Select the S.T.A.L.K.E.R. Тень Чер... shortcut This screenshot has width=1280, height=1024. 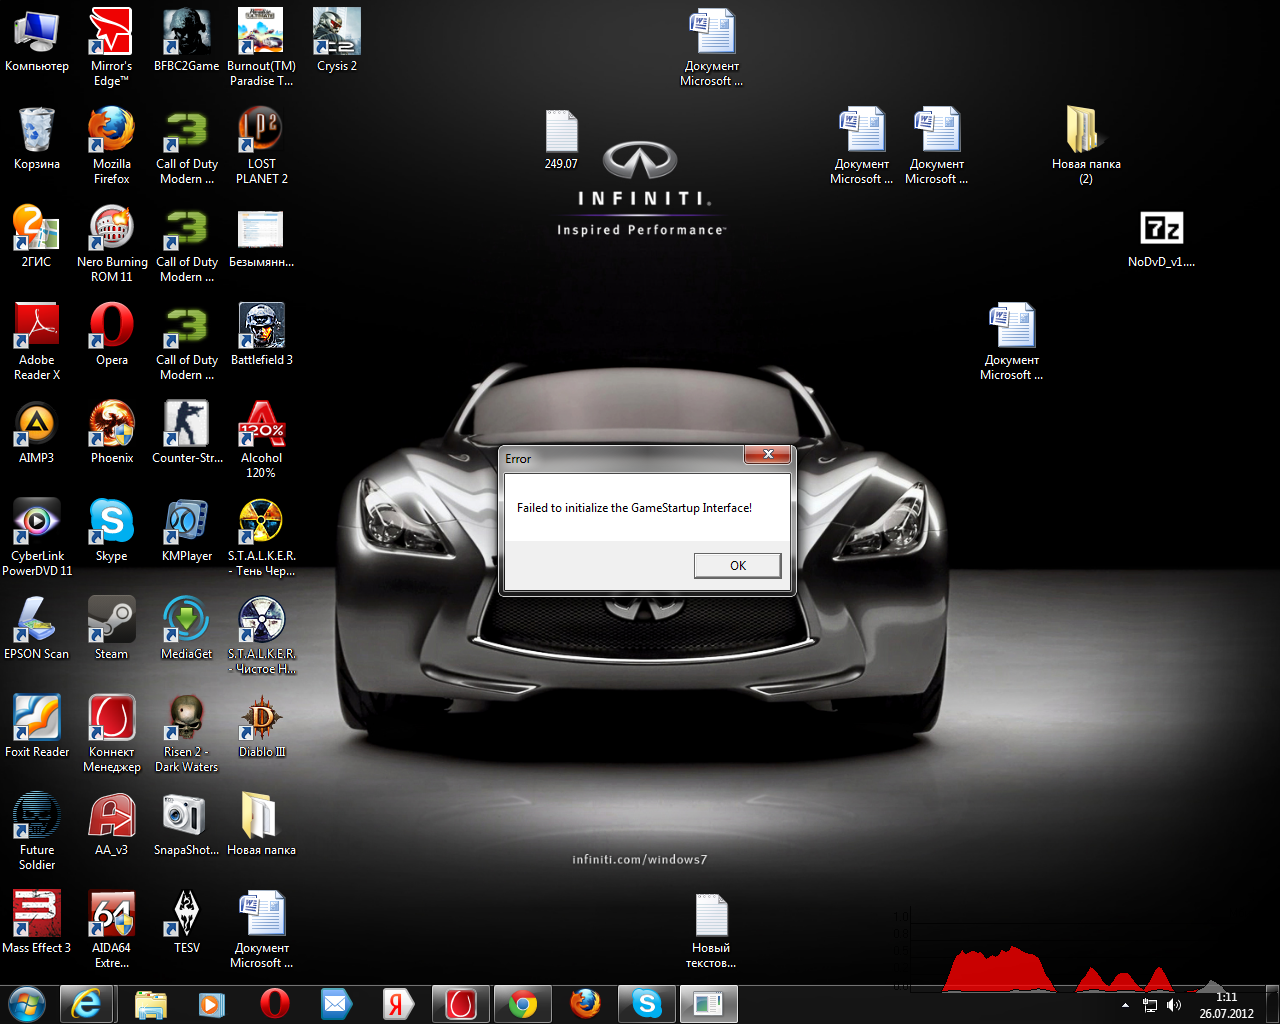(261, 537)
